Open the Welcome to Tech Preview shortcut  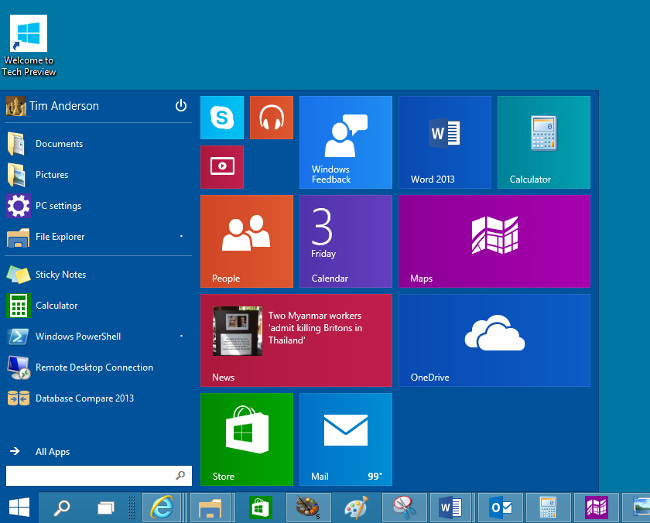[x=29, y=46]
